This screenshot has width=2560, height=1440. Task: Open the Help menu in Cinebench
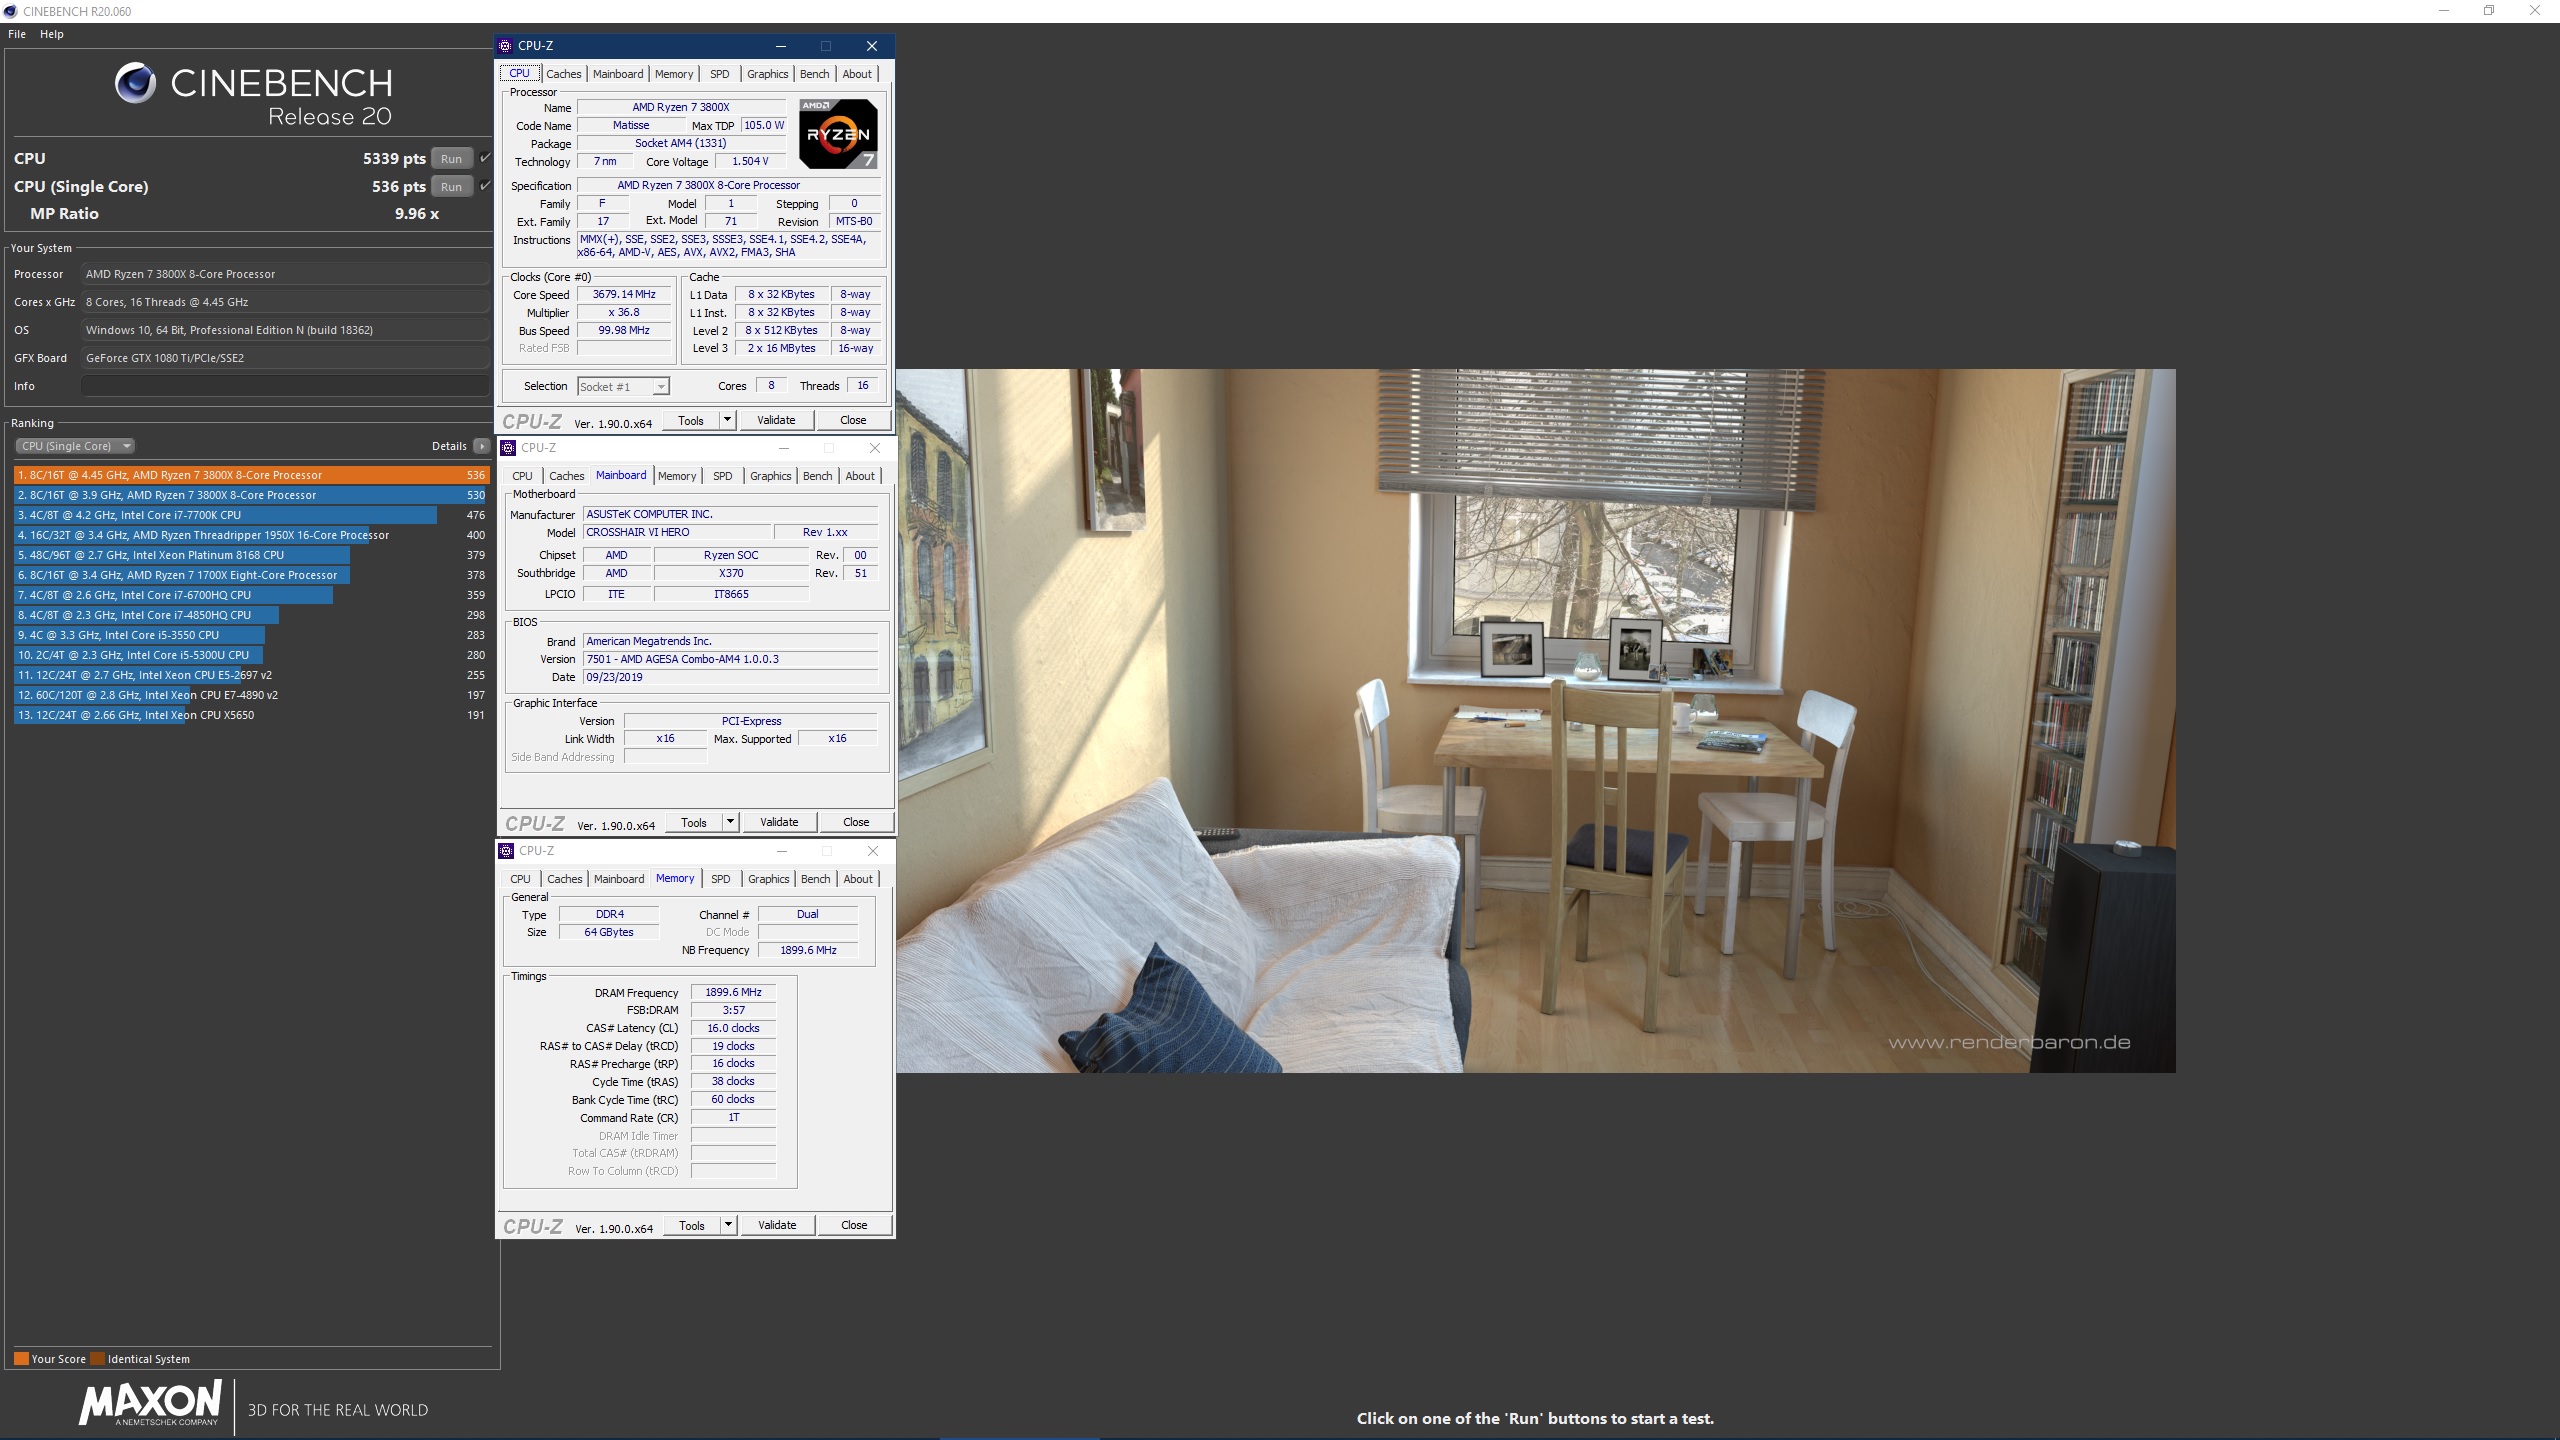(52, 34)
